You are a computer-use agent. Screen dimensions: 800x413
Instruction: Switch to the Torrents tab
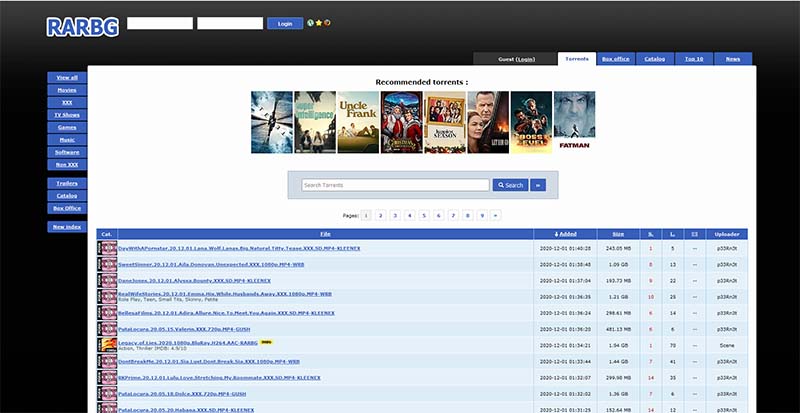[x=577, y=59]
